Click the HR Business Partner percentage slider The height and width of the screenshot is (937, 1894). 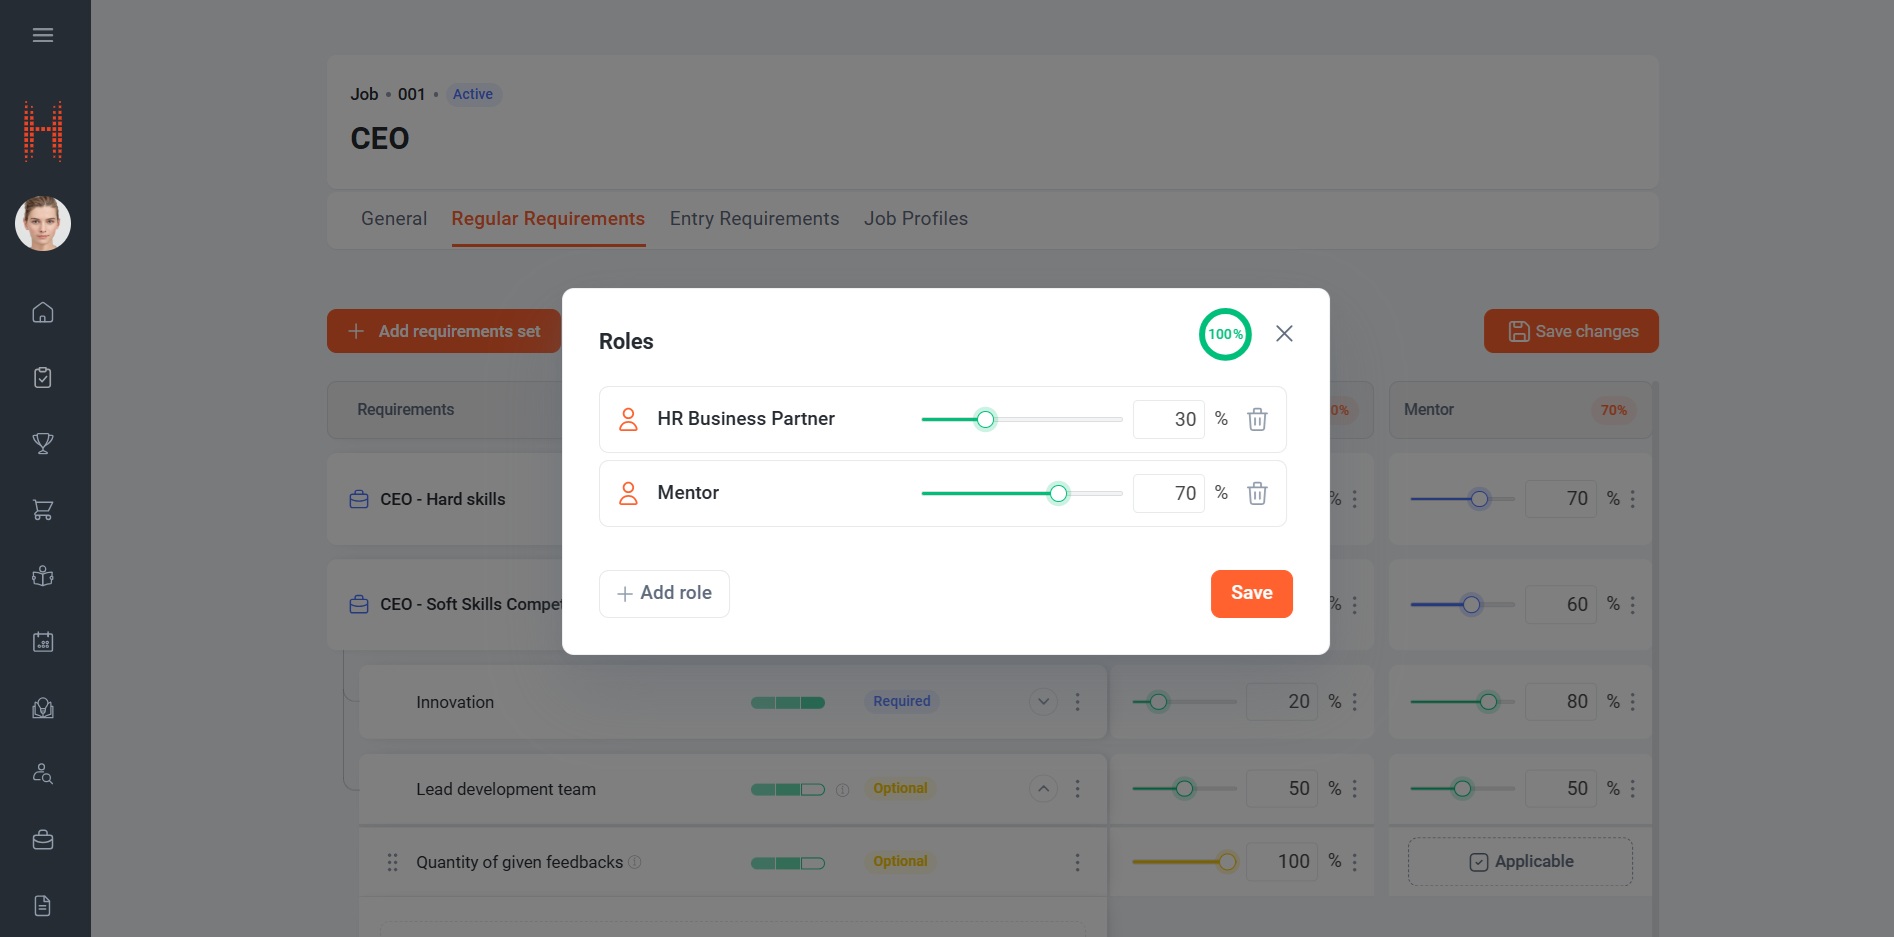coord(1021,419)
